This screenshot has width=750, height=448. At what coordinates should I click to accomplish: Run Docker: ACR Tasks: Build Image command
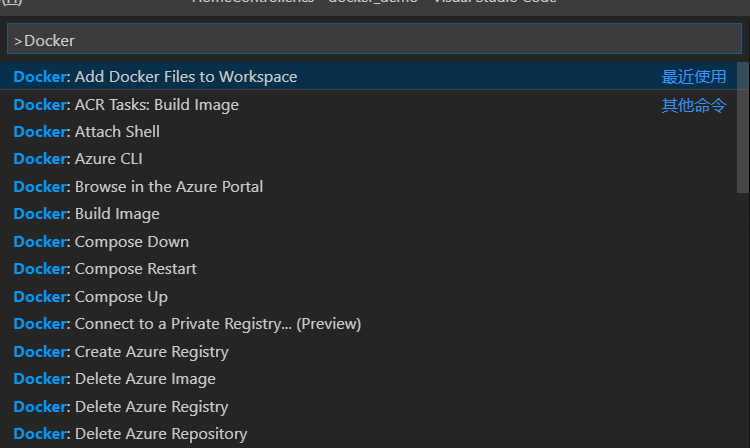click(368, 104)
